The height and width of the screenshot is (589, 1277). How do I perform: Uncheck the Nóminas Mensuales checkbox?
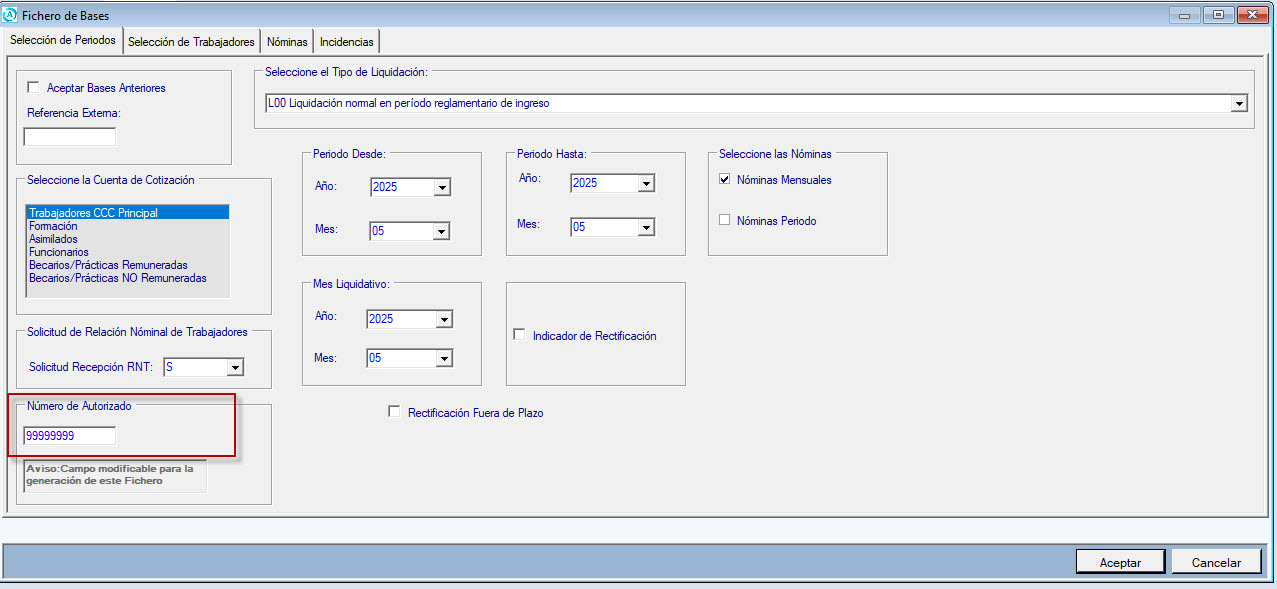click(x=725, y=180)
